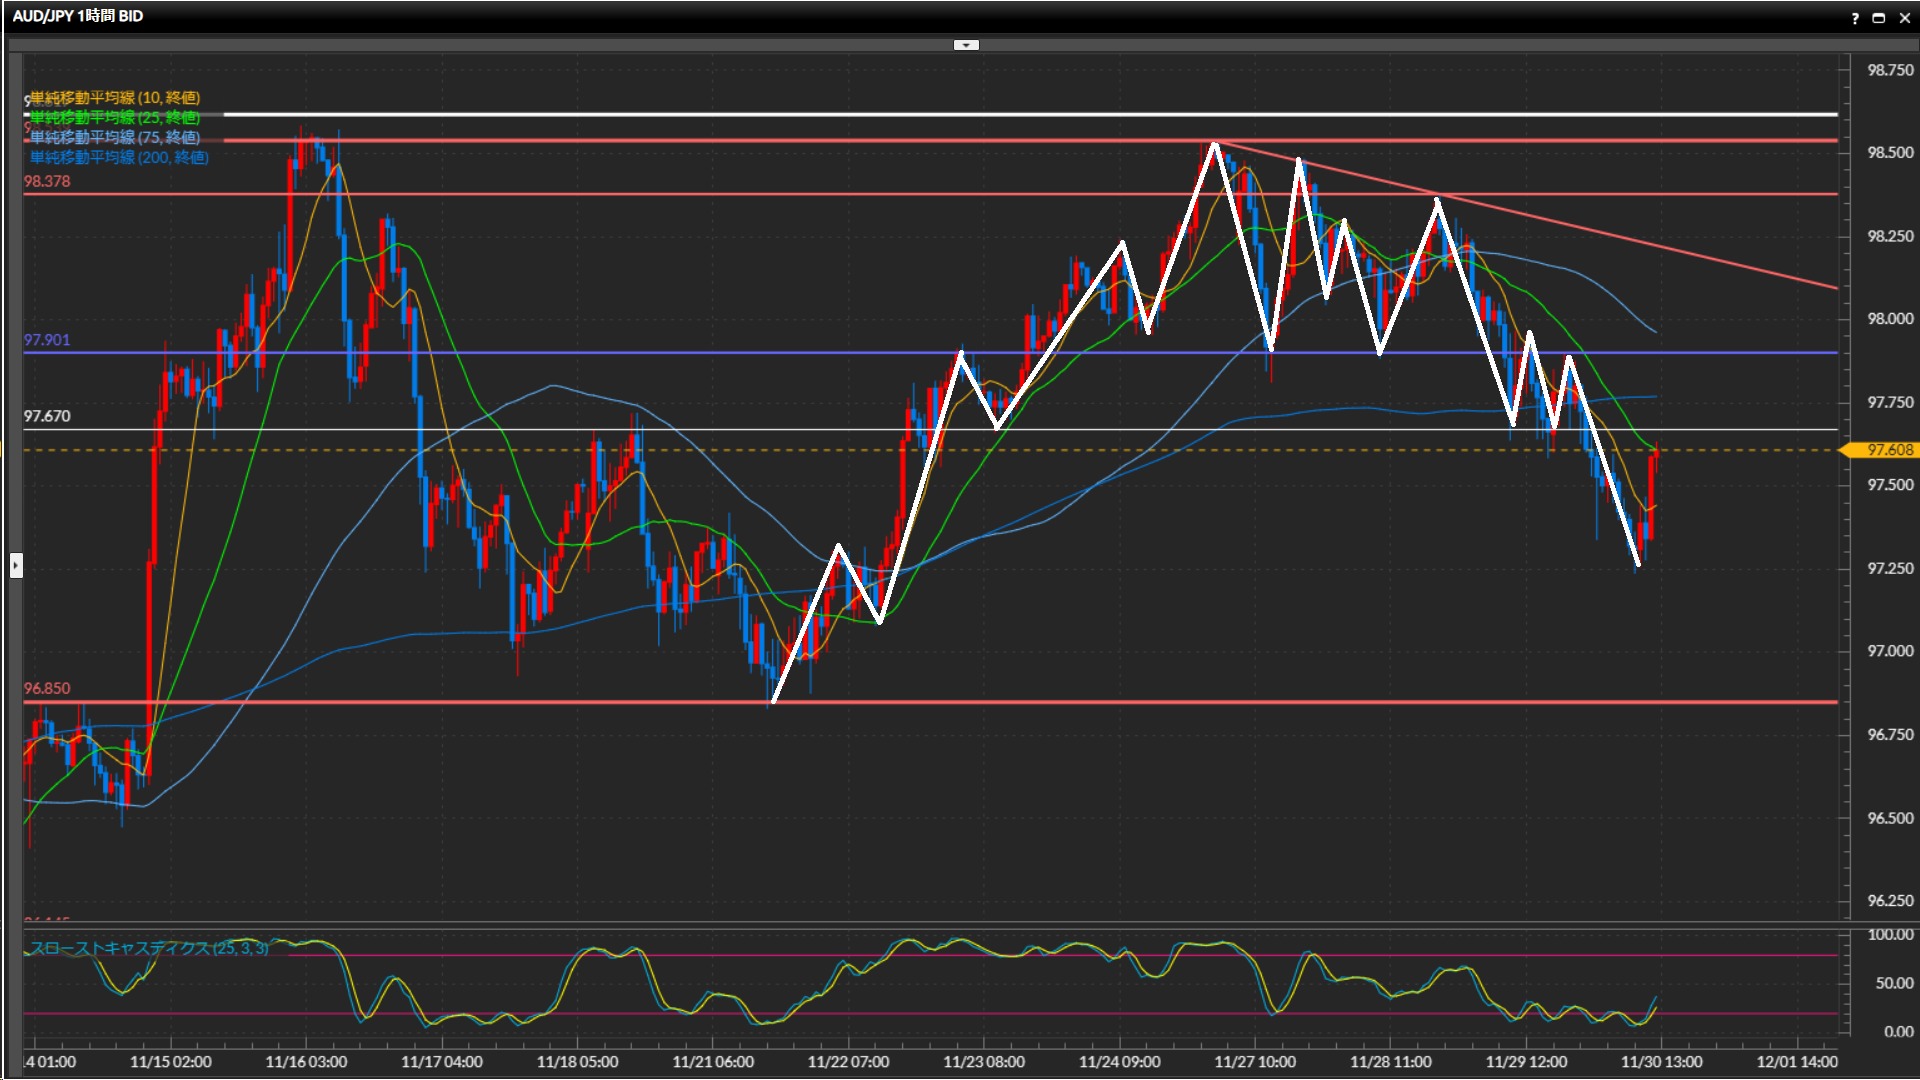Select the 98.378 red horizontal line label
This screenshot has width=1920, height=1080.
point(47,181)
